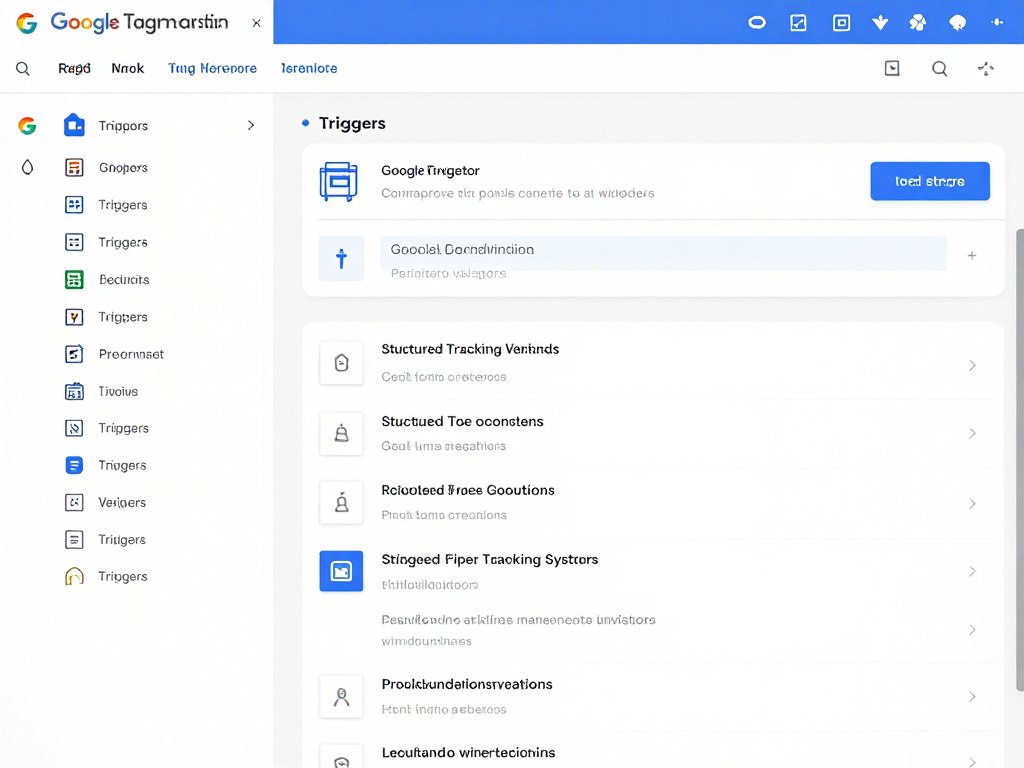Click the Google logo in the title bar
1024x768 pixels.
(27, 23)
